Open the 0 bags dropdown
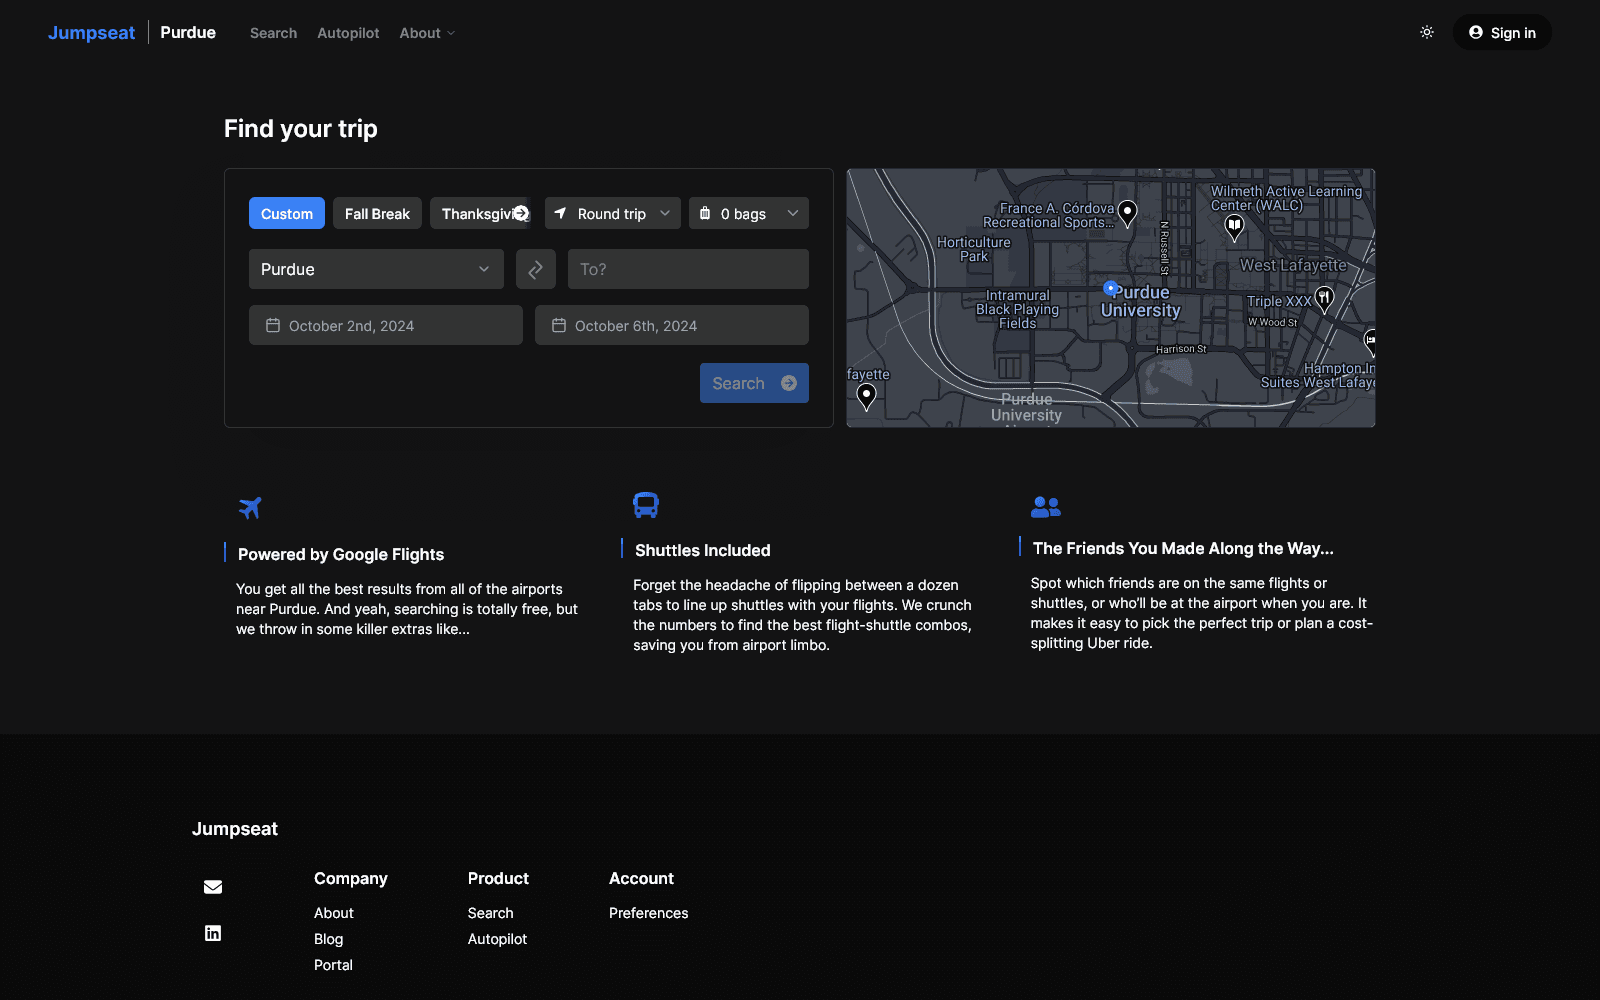 [x=749, y=213]
